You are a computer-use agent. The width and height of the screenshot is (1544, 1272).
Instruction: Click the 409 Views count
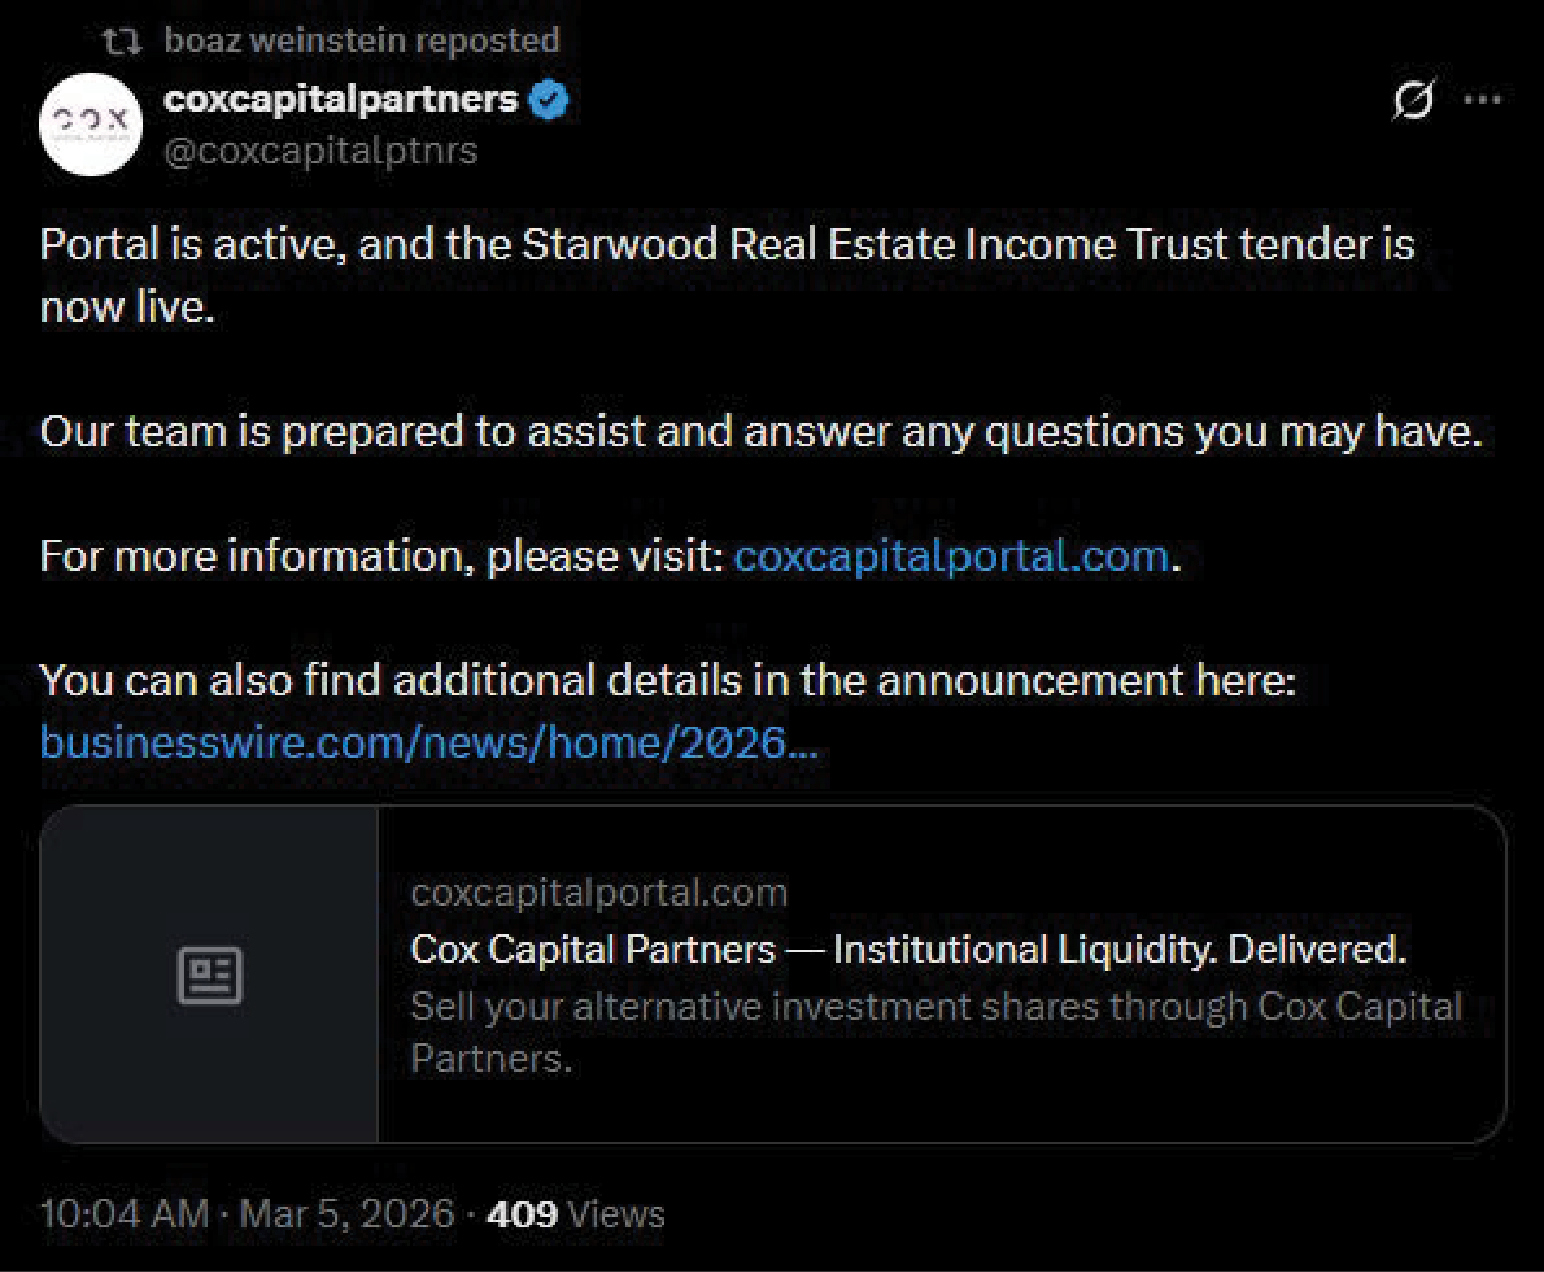click(575, 1214)
